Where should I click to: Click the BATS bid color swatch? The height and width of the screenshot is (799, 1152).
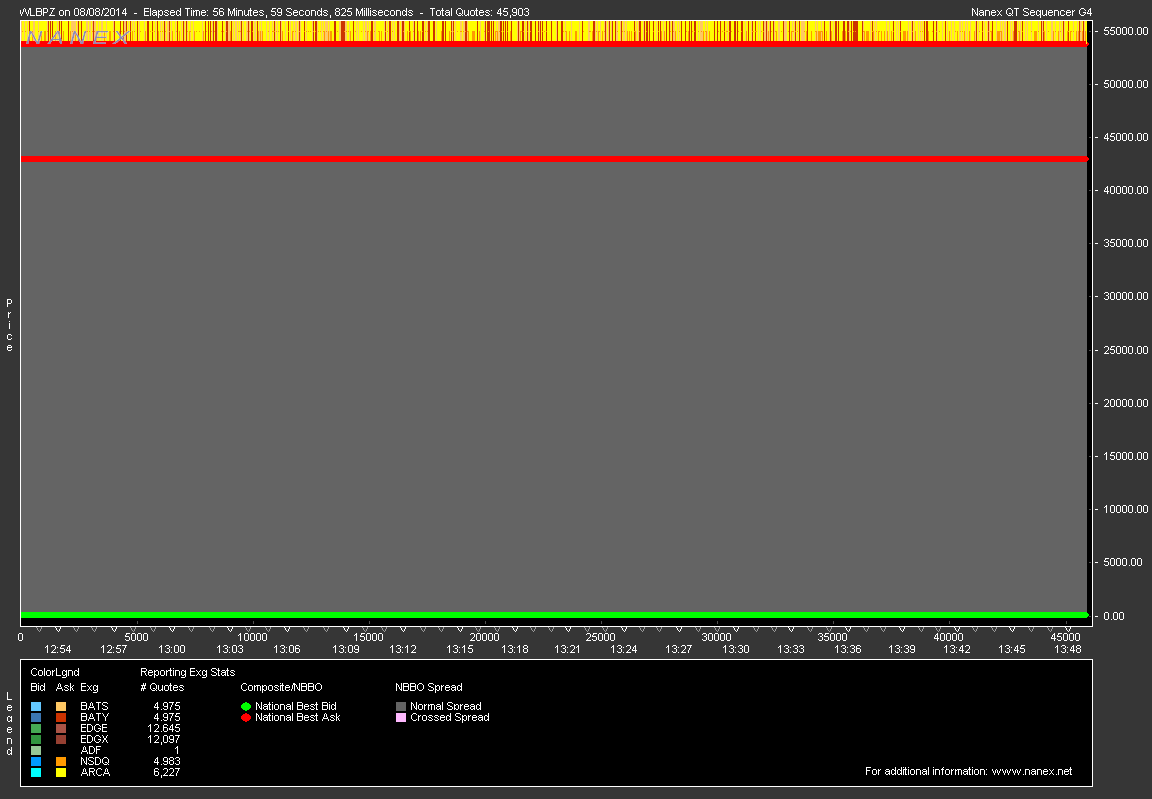[x=36, y=706]
